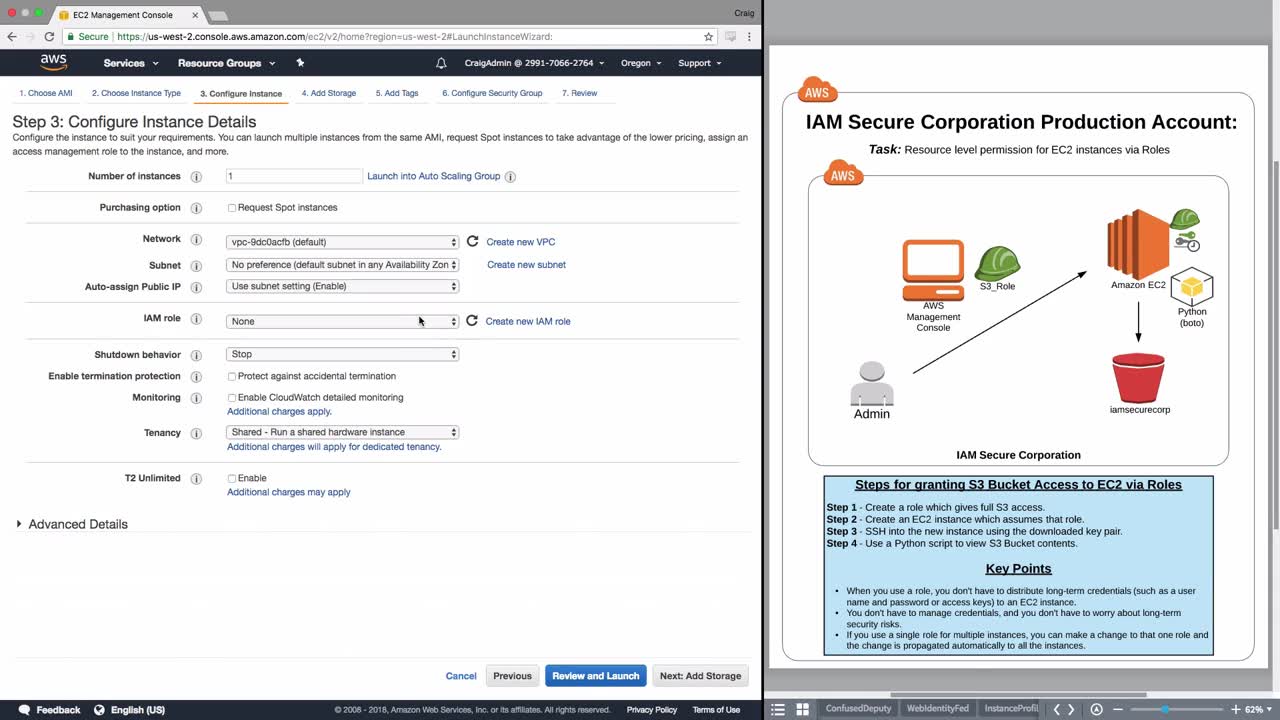Click info icon next to termination protection
Screen dimensions: 1280x720
click(x=196, y=377)
